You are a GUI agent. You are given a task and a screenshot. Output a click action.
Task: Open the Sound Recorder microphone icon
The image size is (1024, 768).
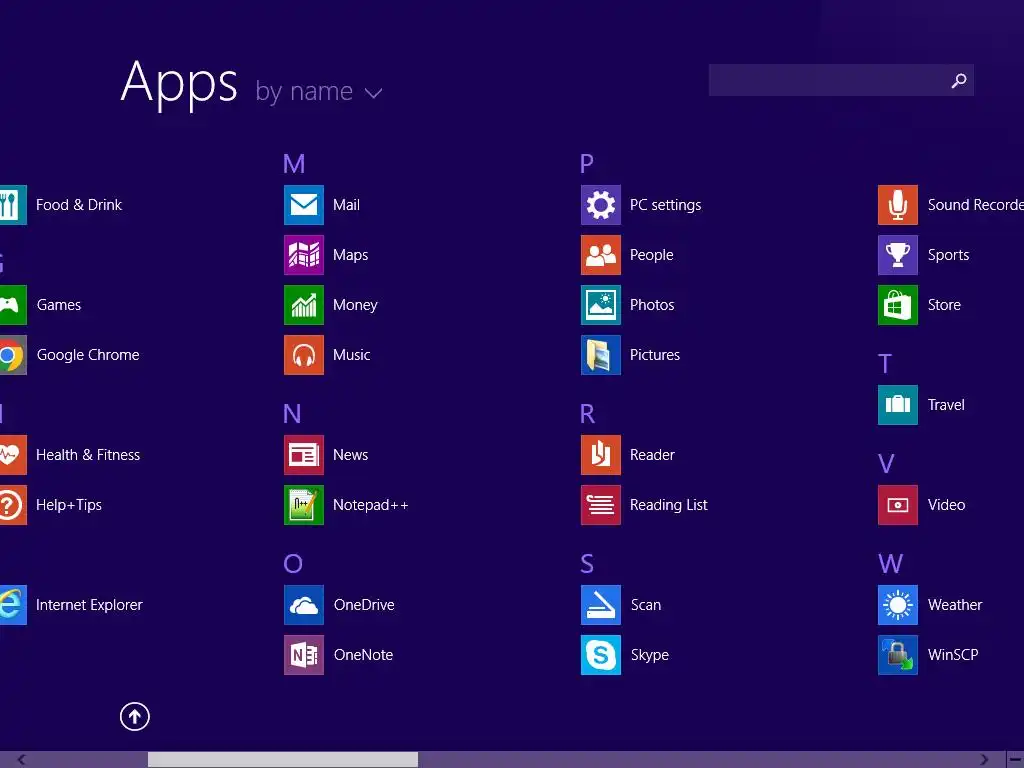[898, 205]
